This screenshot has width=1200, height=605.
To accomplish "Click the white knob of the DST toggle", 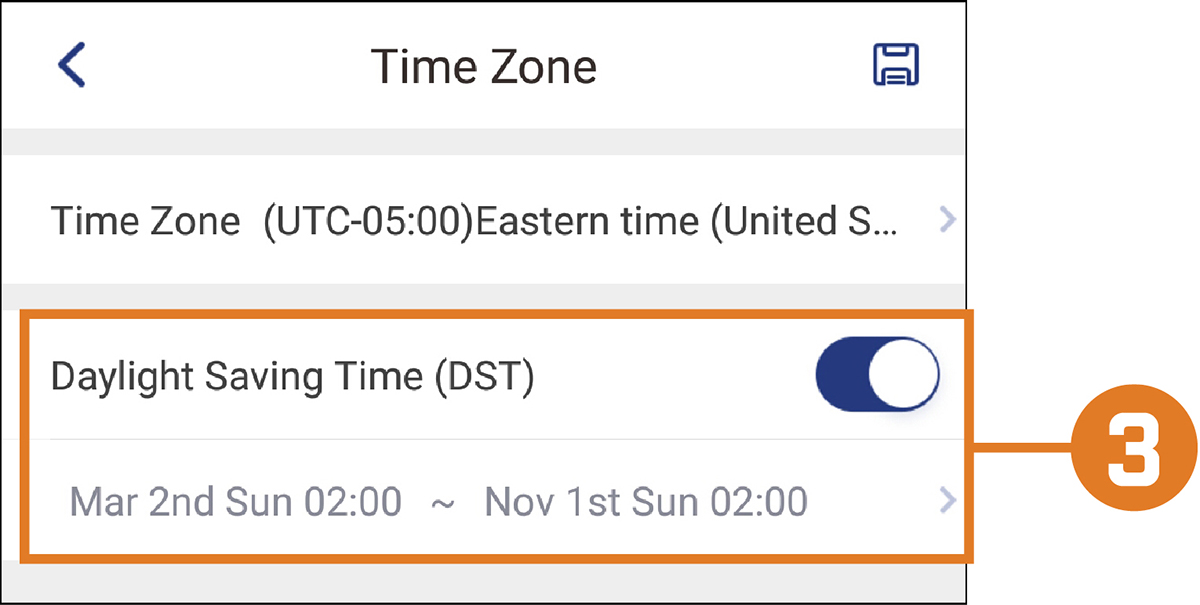I will coord(903,375).
